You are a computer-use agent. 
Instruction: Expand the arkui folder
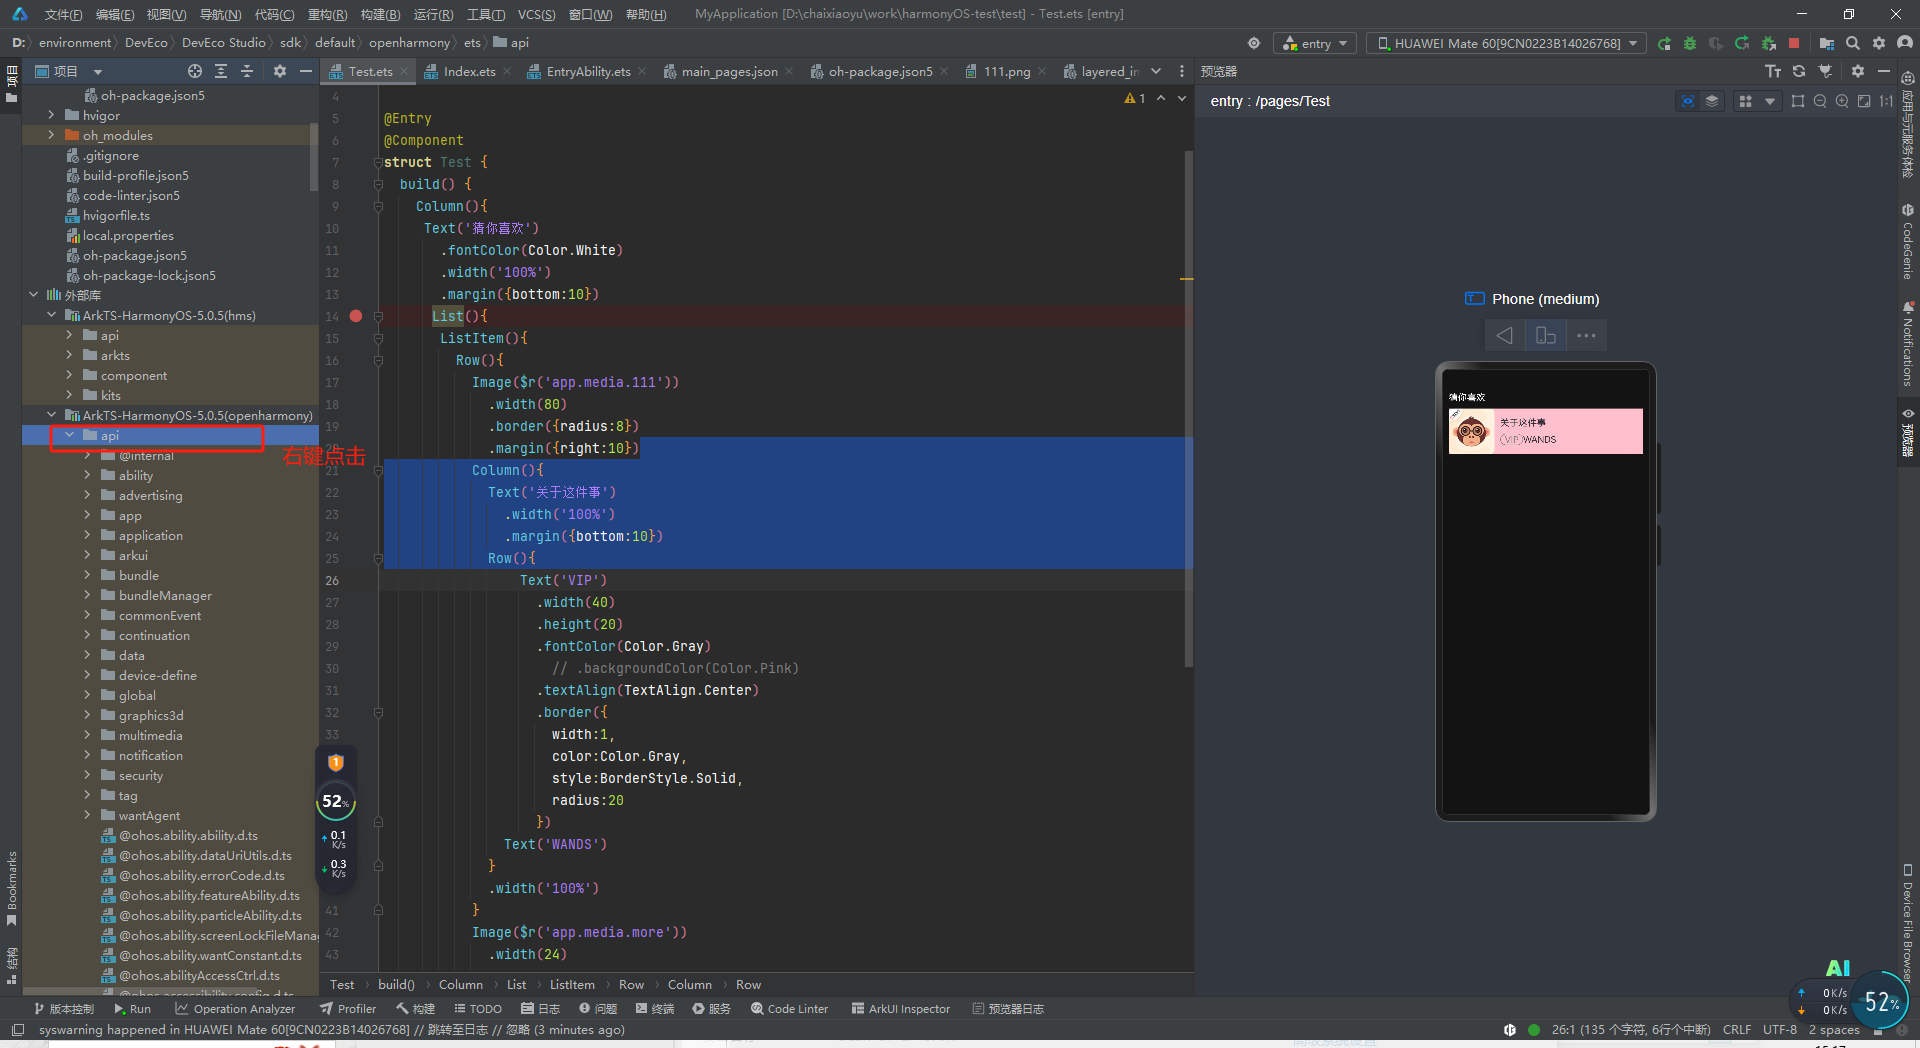point(87,555)
